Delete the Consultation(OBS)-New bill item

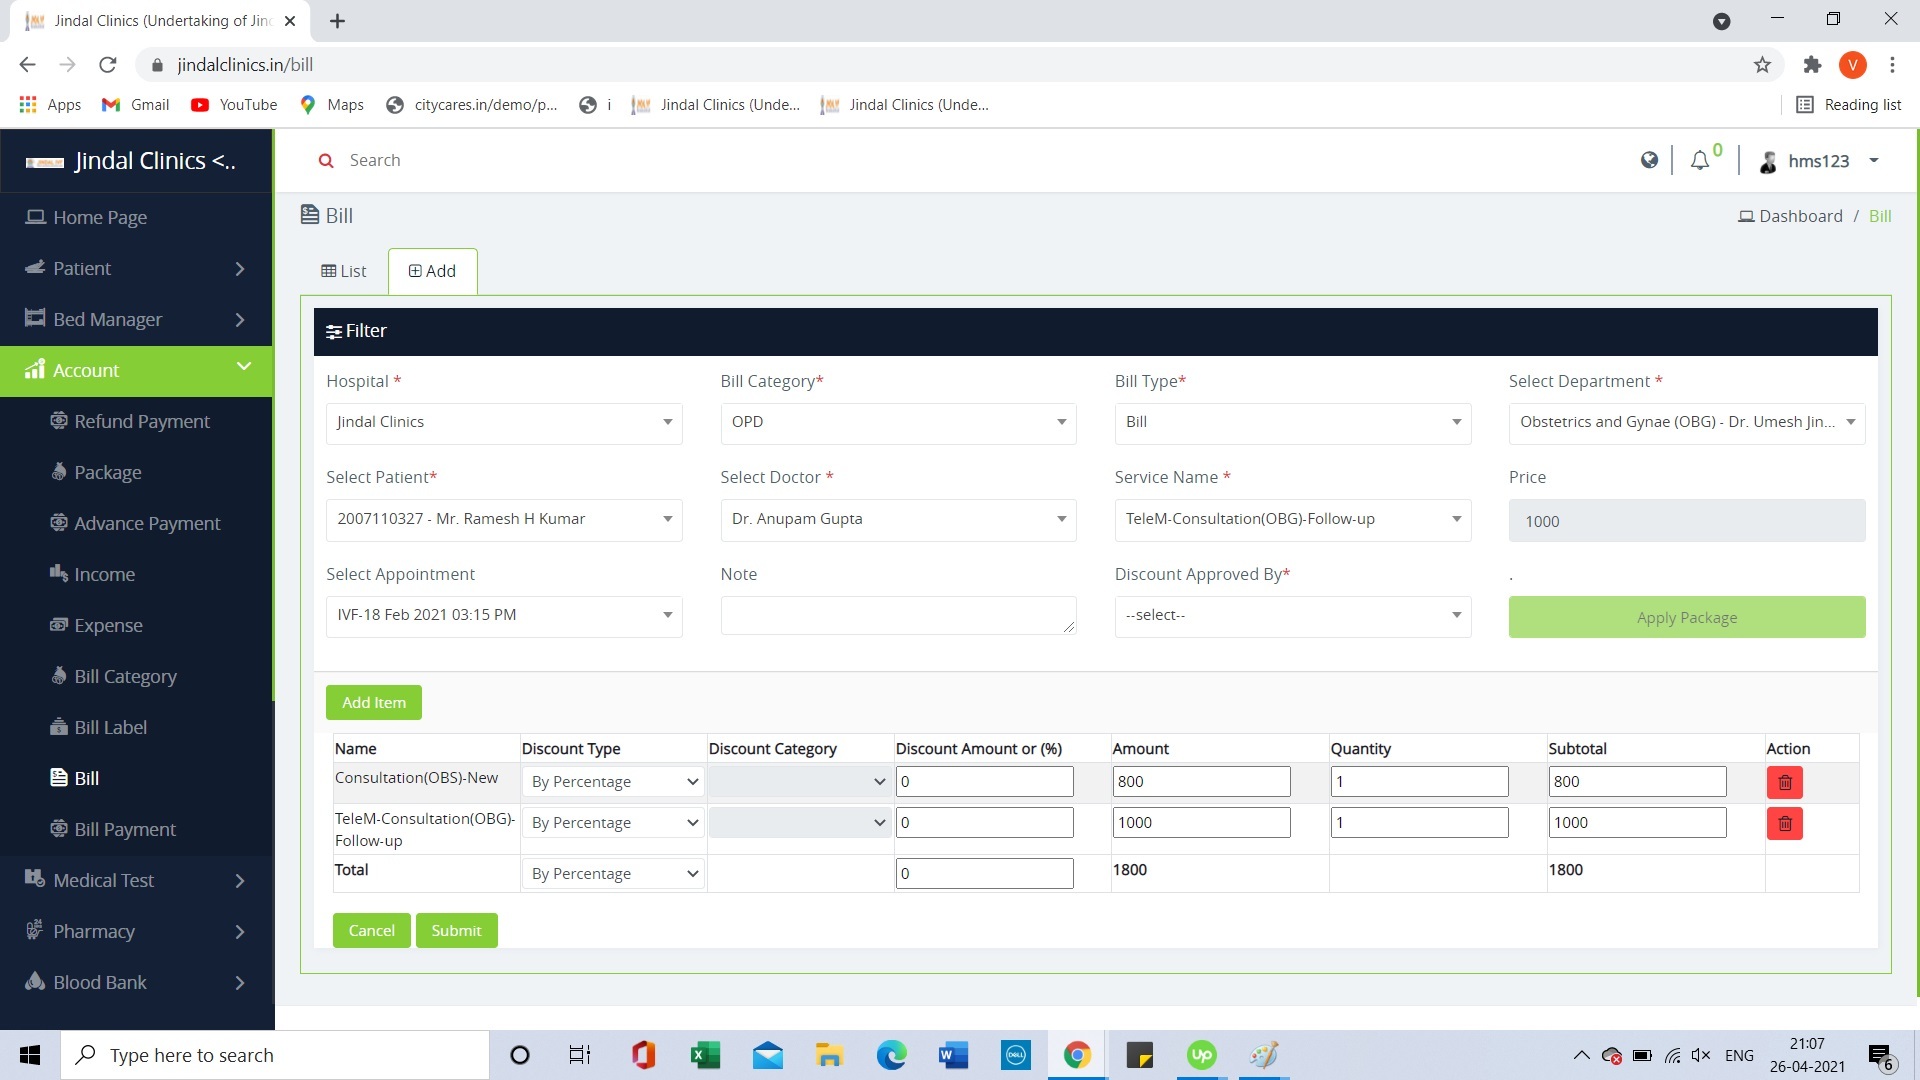(x=1784, y=782)
